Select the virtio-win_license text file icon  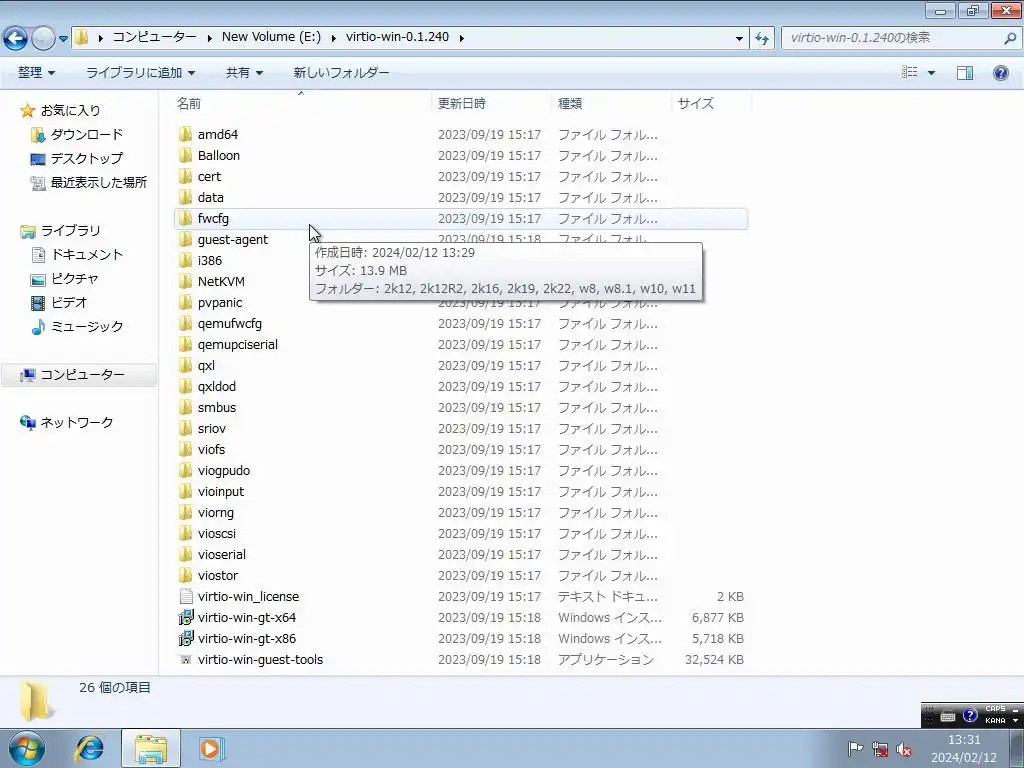pyautogui.click(x=185, y=596)
